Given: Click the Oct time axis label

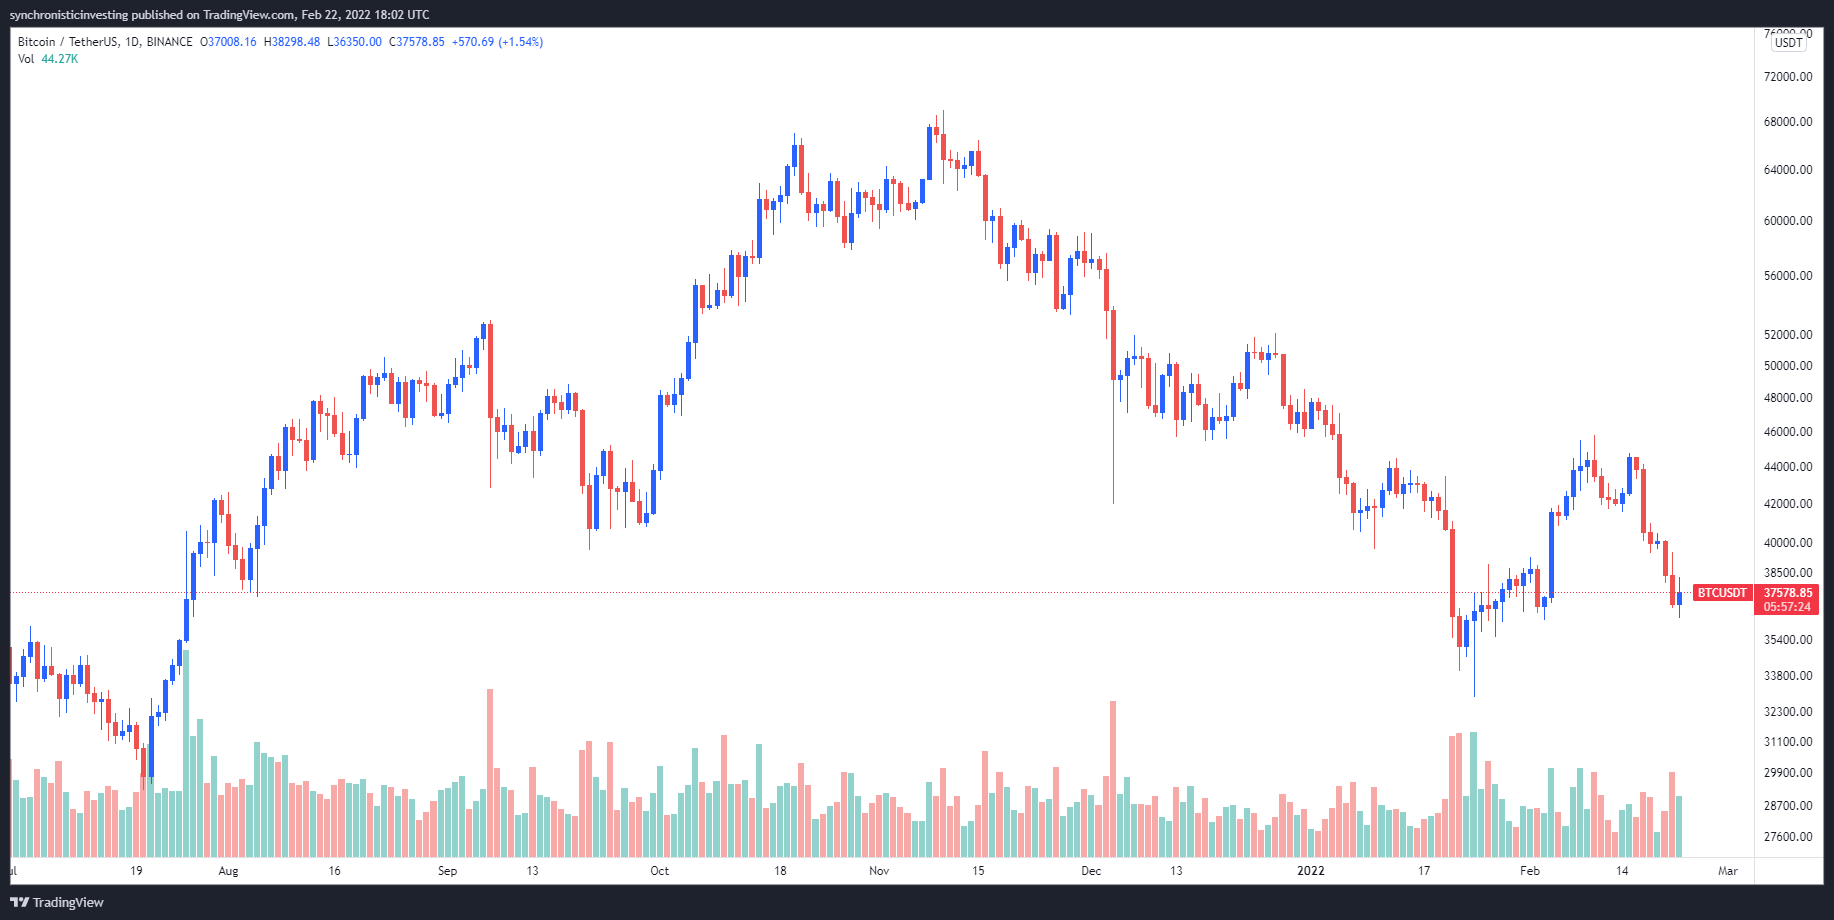Looking at the screenshot, I should (x=660, y=871).
